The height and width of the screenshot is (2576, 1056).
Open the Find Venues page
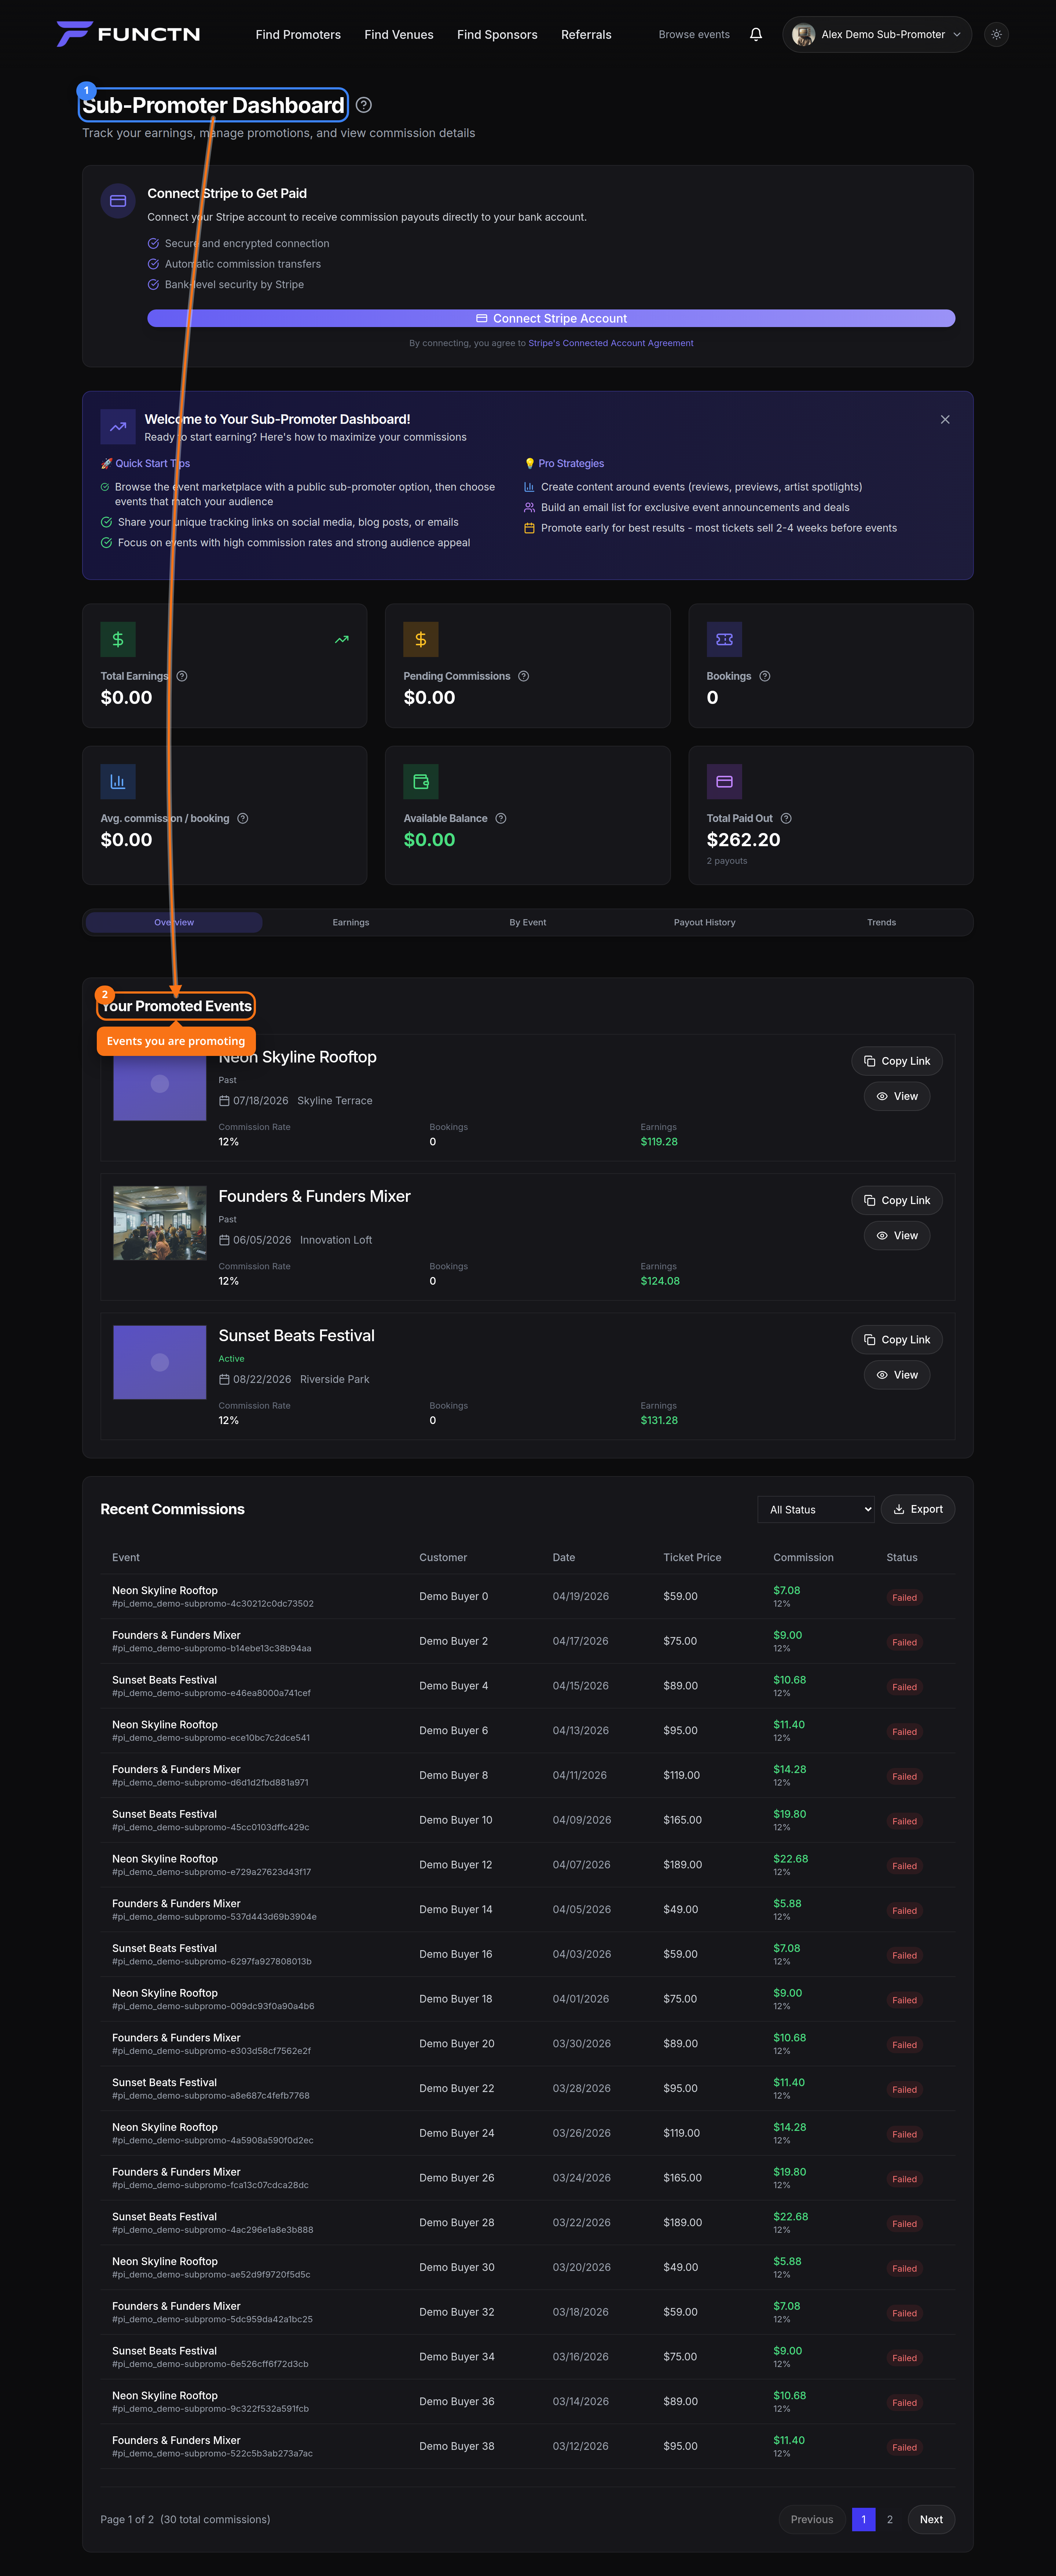399,34
